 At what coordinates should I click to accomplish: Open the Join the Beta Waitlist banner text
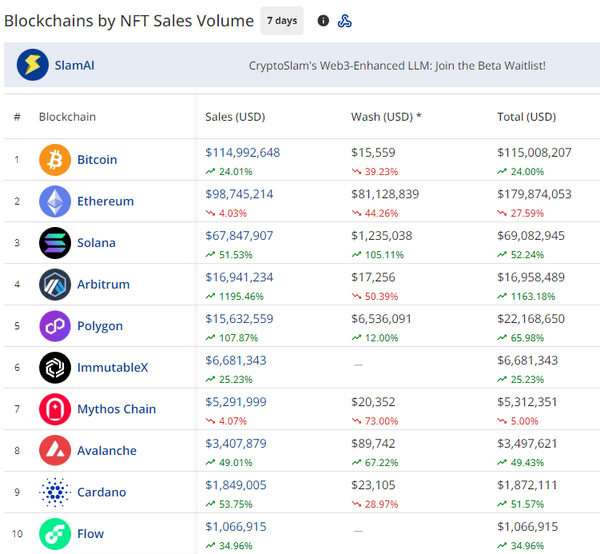(x=397, y=66)
